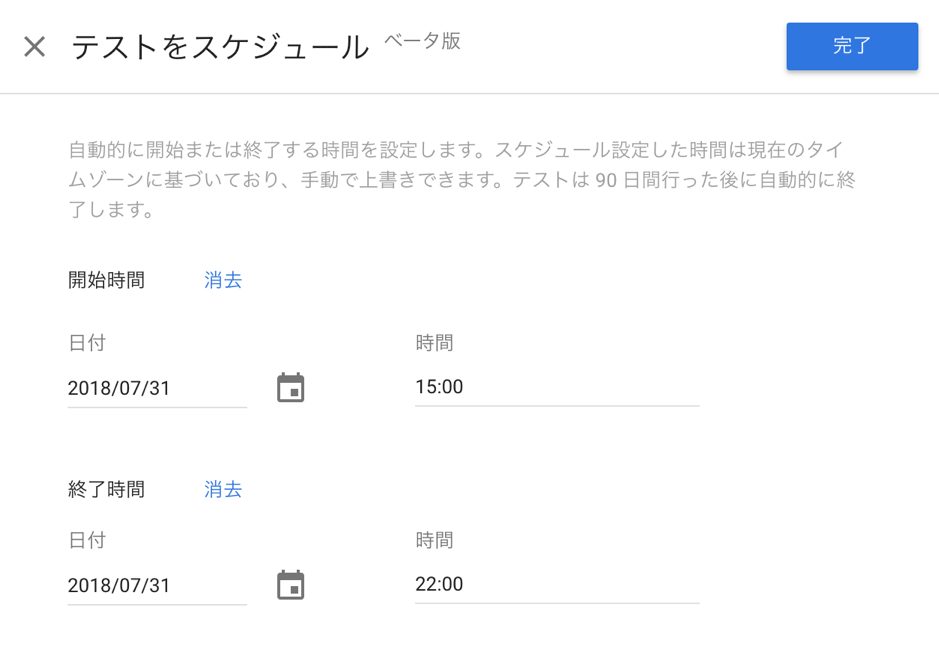Click the 開始時間 section label
Screen dimensions: 939x656
106,280
